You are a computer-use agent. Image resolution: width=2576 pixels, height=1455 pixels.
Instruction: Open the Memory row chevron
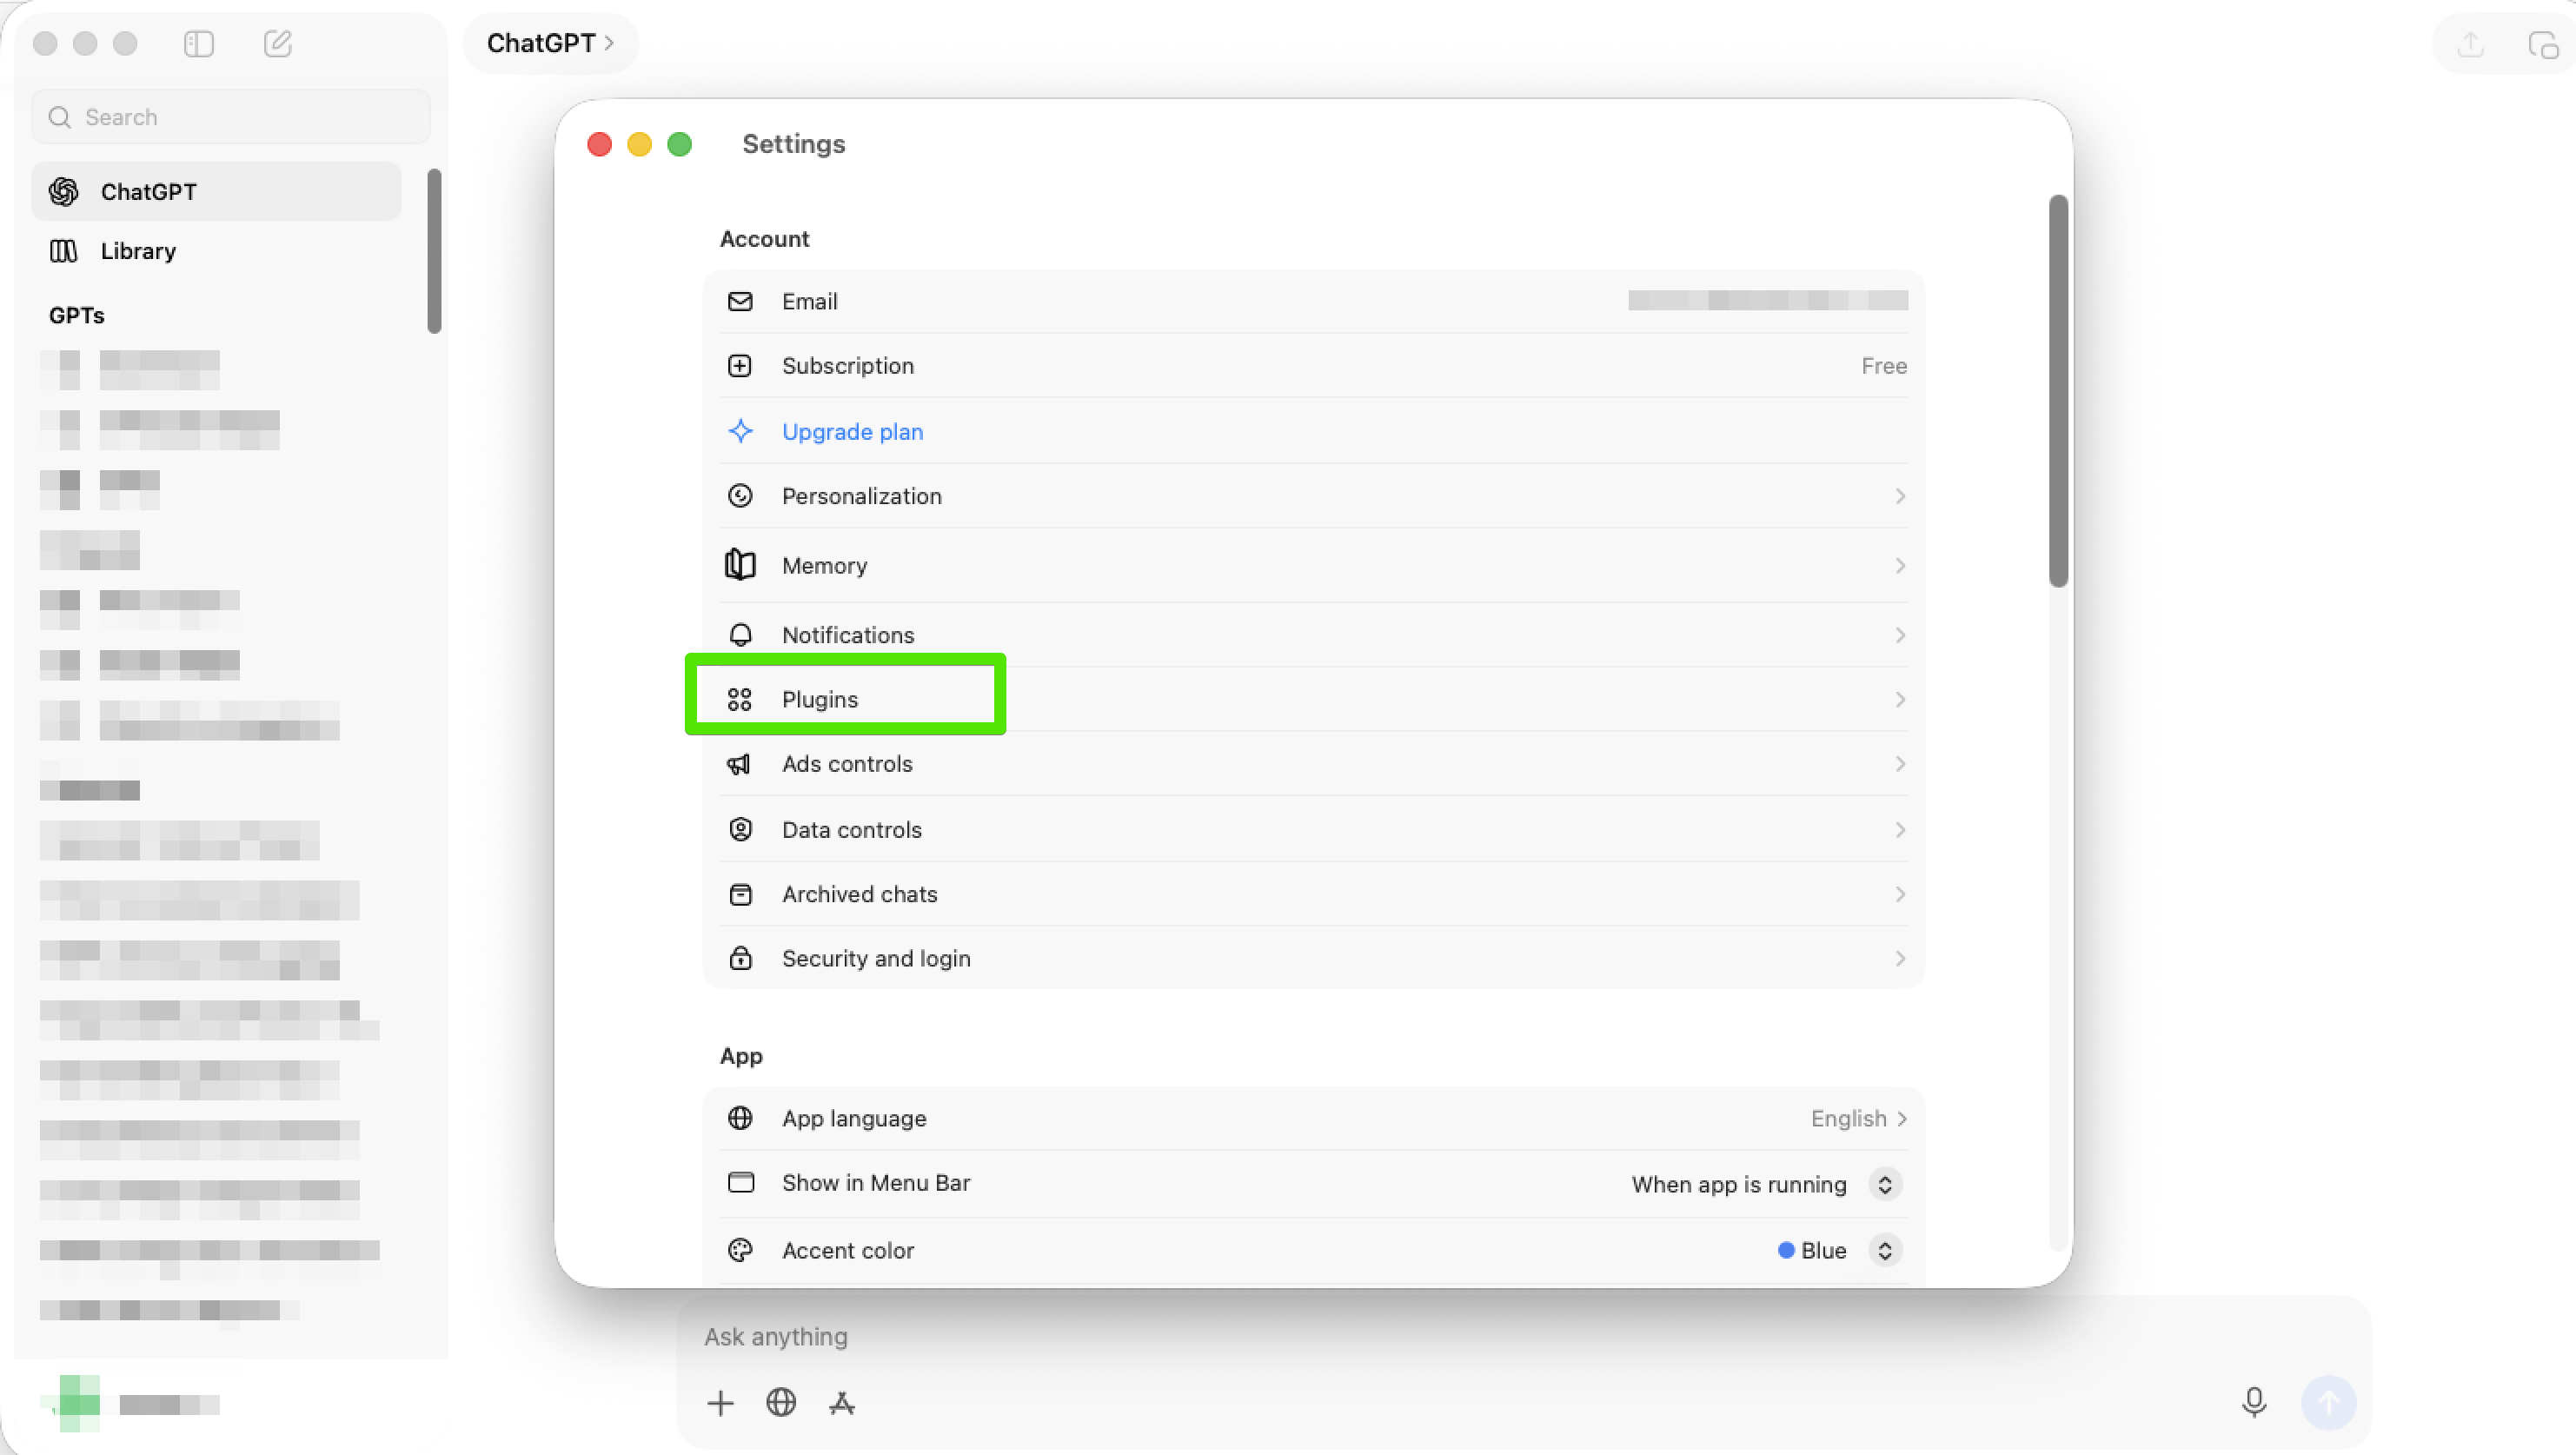tap(1900, 566)
